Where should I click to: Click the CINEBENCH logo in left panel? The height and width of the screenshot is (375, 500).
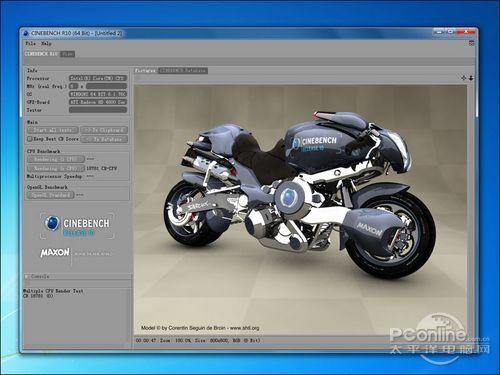(77, 225)
